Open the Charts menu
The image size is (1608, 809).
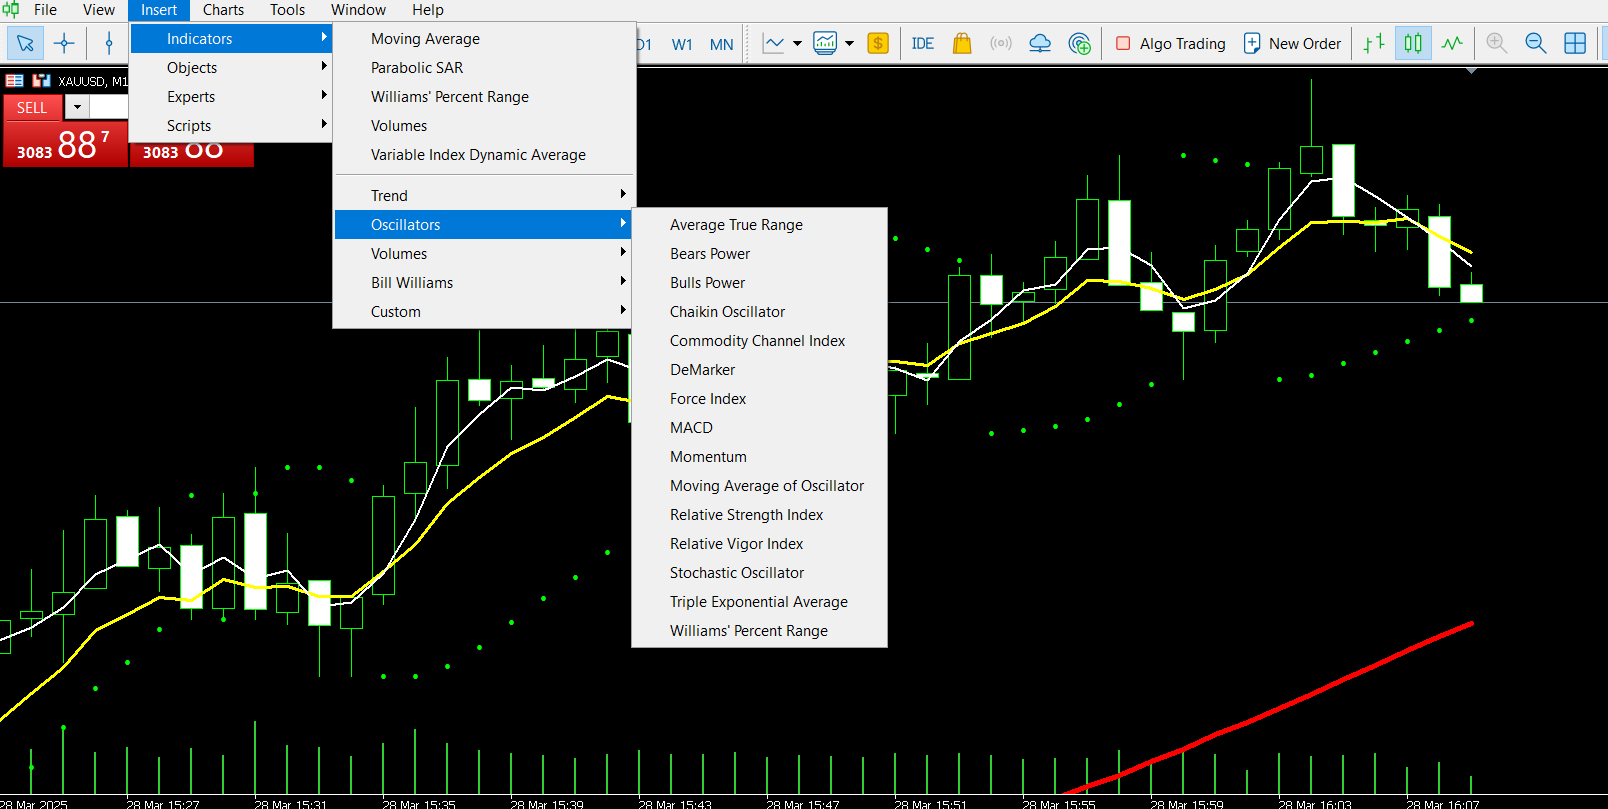coord(223,9)
